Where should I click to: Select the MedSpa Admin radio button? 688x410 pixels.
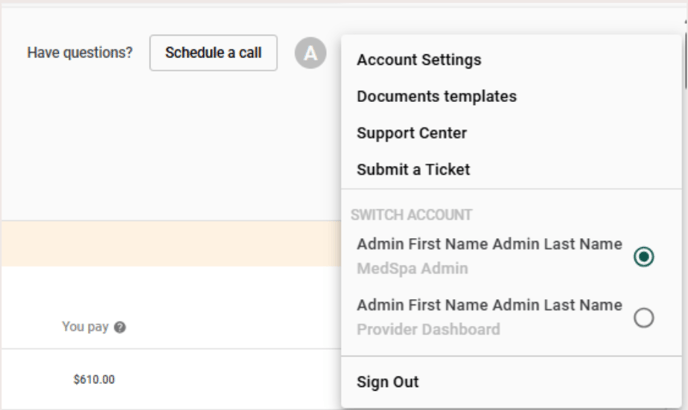click(644, 257)
